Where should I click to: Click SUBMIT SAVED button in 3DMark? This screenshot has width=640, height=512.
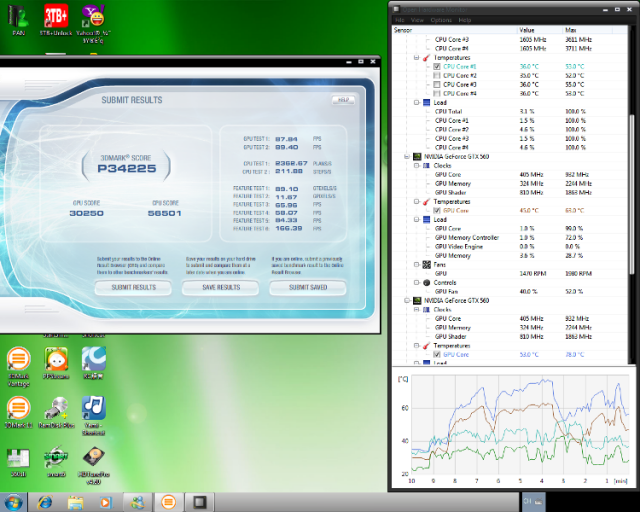point(308,287)
